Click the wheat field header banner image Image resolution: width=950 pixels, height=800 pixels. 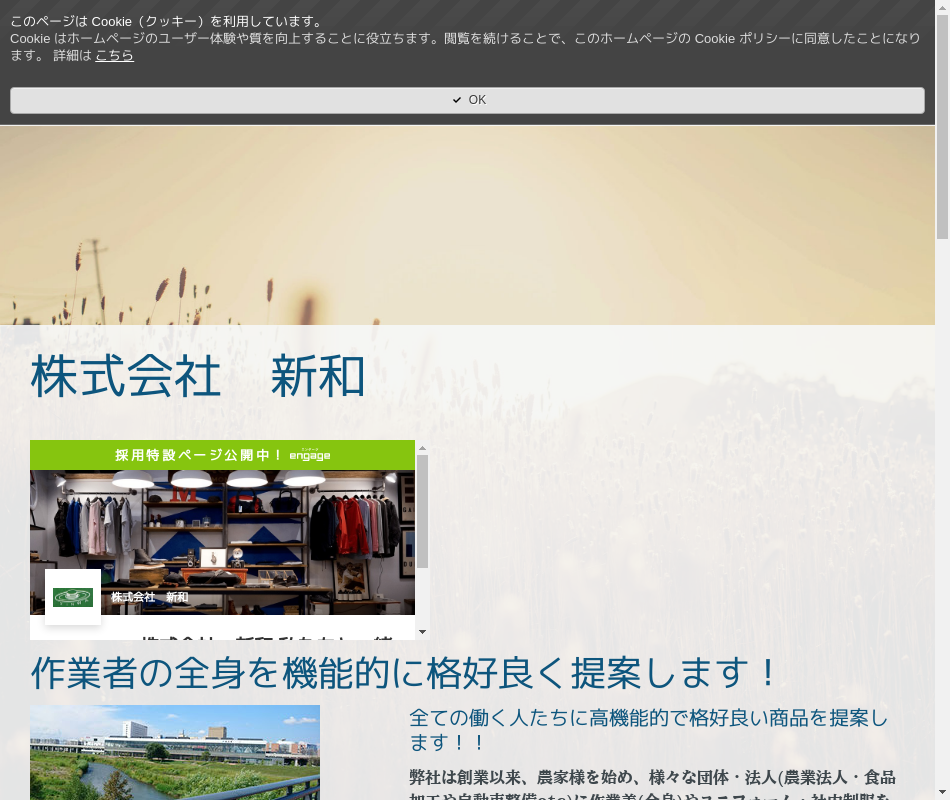467,225
